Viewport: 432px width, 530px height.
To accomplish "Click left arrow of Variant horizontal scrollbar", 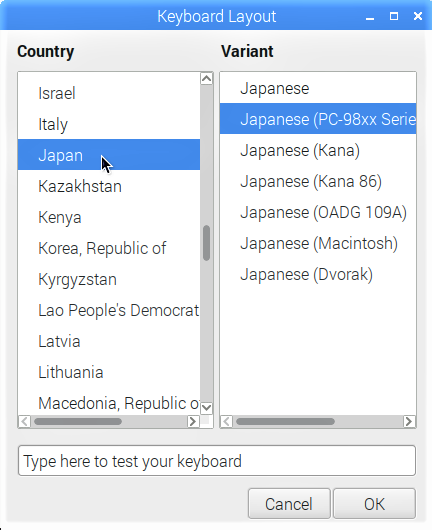I will [x=226, y=421].
